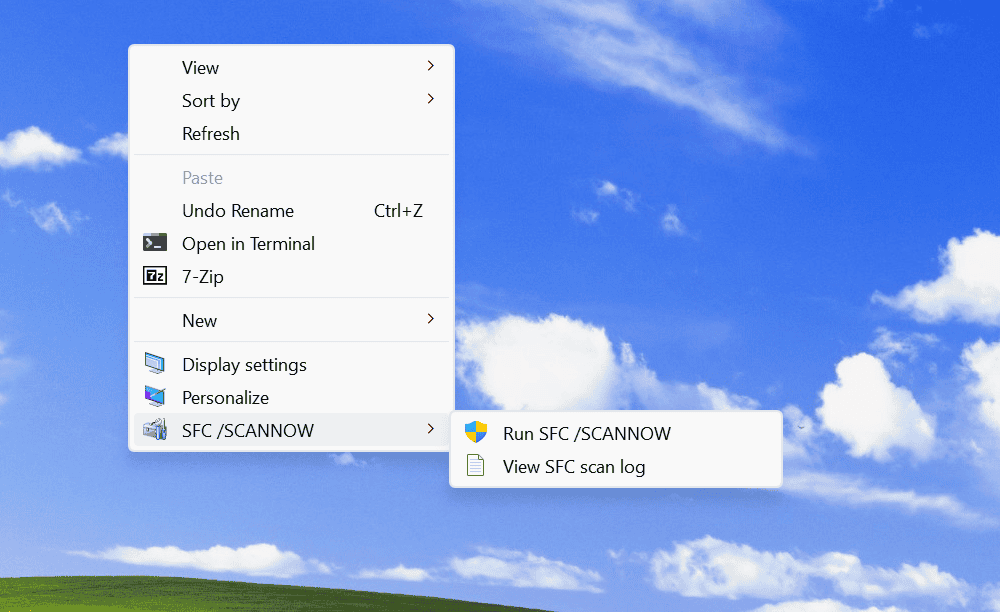
Task: Click the document icon beside View SFC scan log
Action: click(476, 465)
